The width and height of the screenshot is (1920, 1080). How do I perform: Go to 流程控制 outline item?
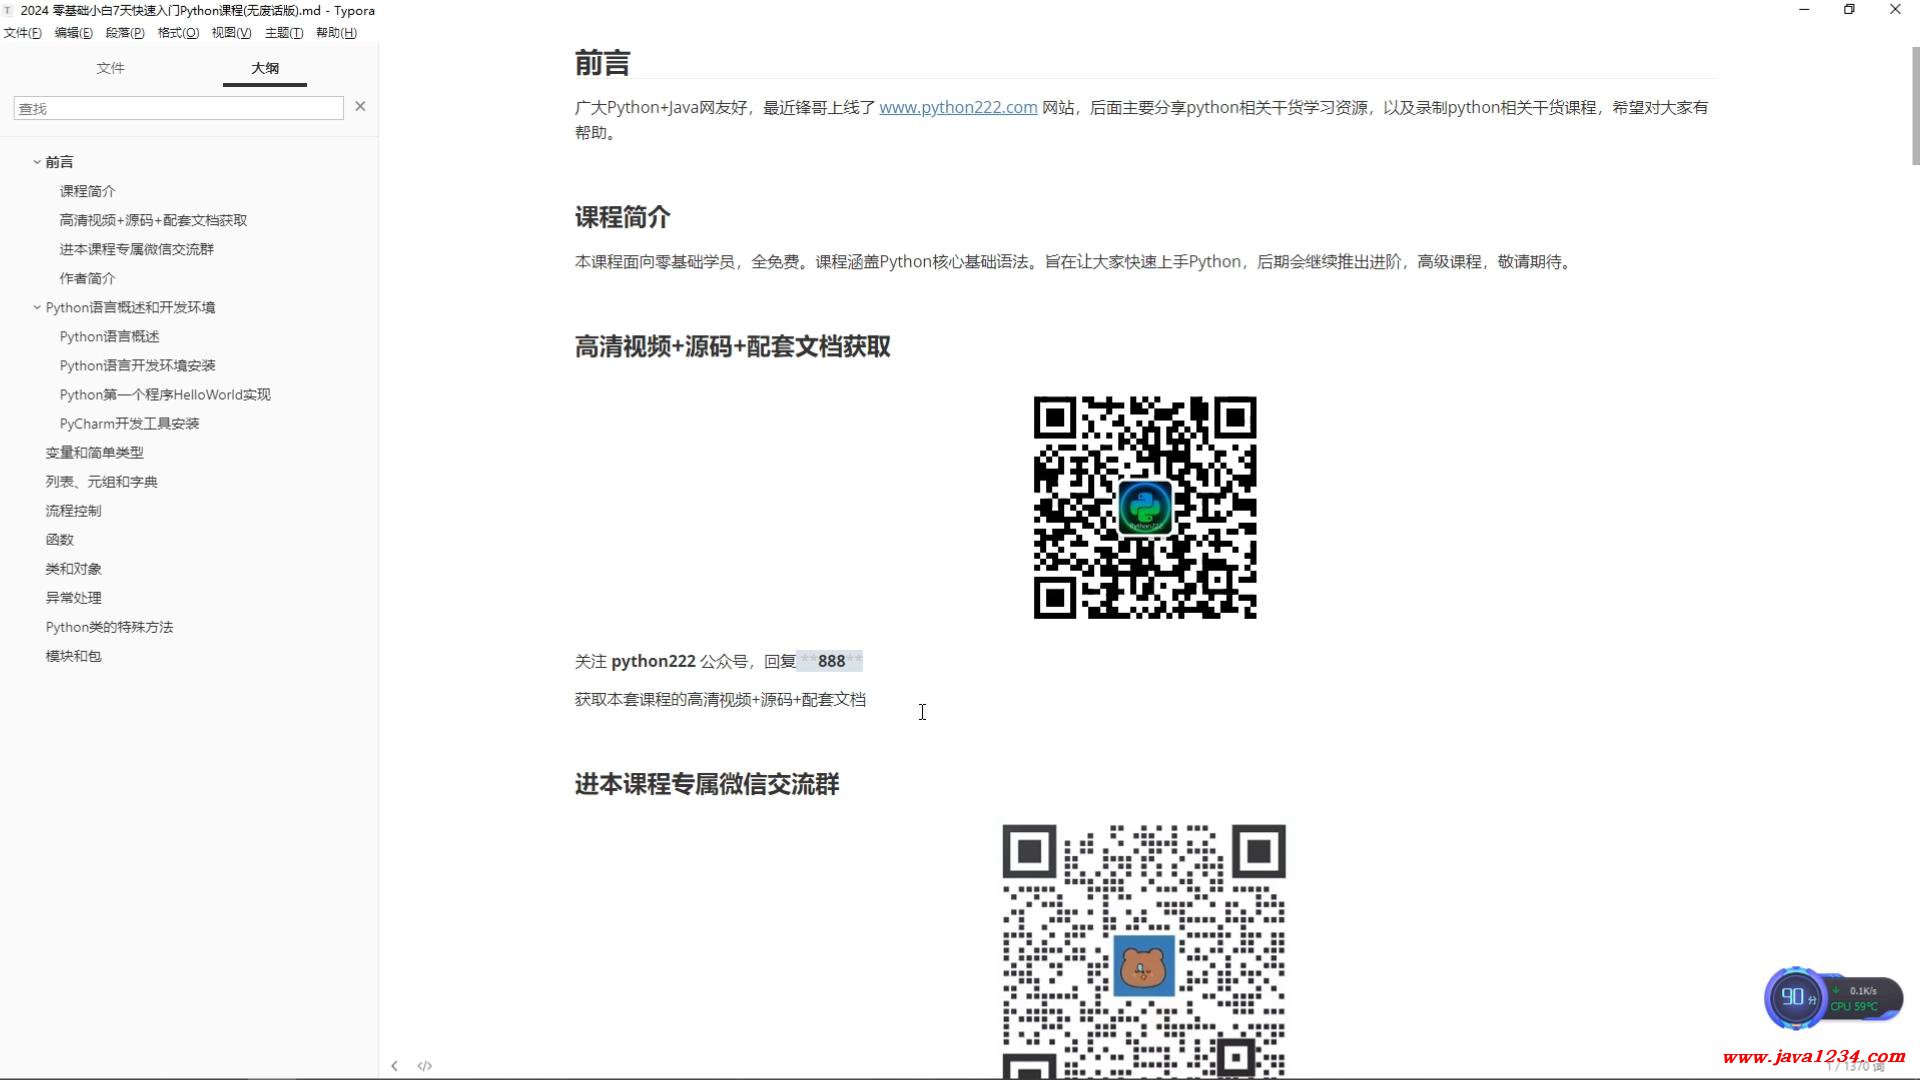[x=73, y=511]
